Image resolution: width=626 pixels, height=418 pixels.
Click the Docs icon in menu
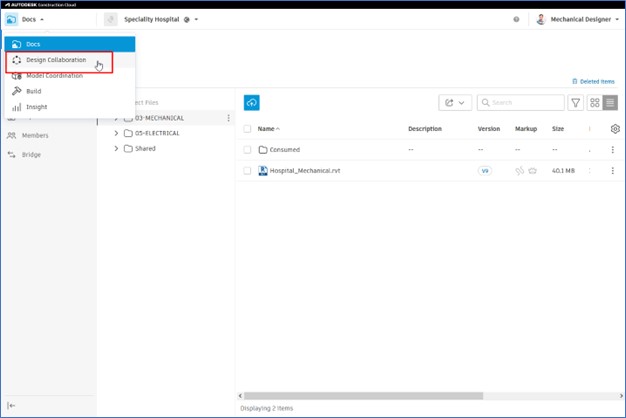16,44
